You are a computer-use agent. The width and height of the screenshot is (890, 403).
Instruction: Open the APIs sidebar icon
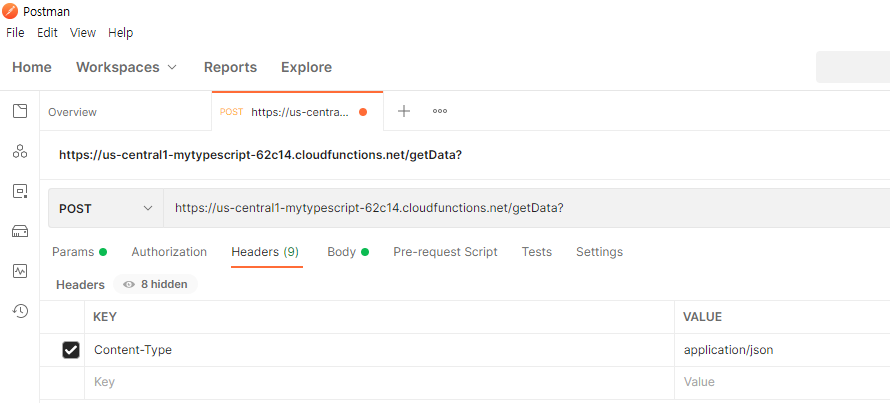[20, 151]
